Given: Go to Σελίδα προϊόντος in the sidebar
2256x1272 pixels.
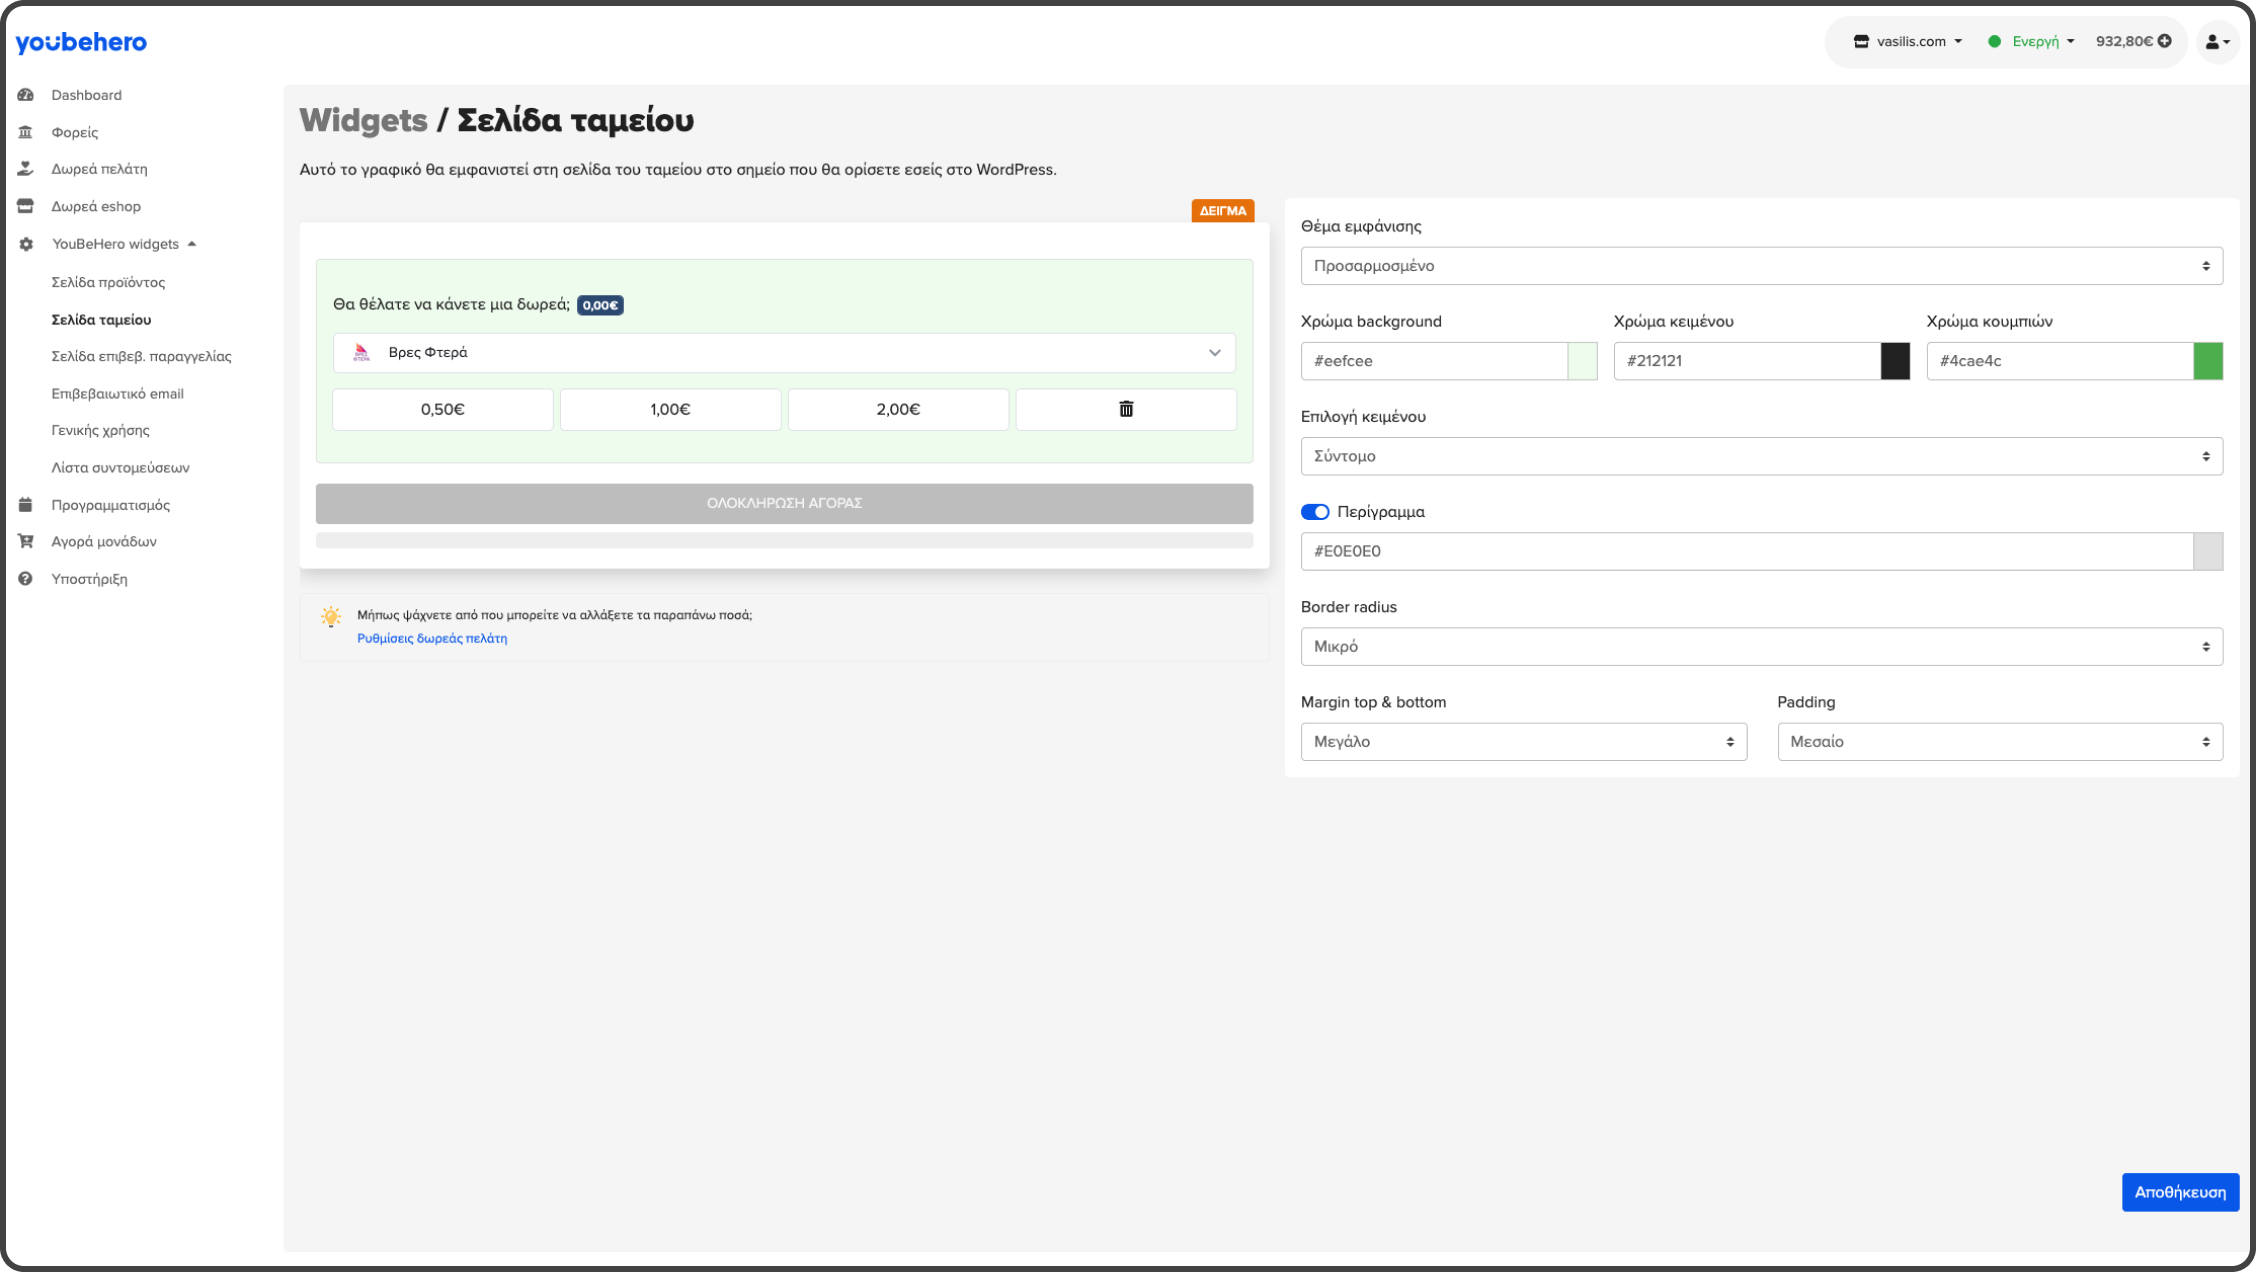Looking at the screenshot, I should pyautogui.click(x=108, y=282).
